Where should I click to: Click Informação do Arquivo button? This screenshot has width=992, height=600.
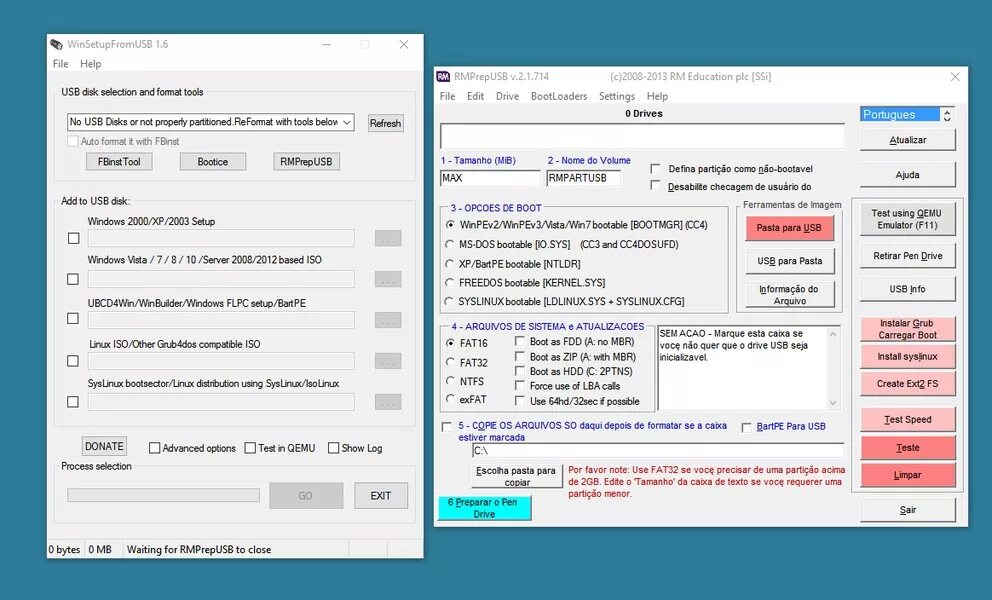[790, 294]
